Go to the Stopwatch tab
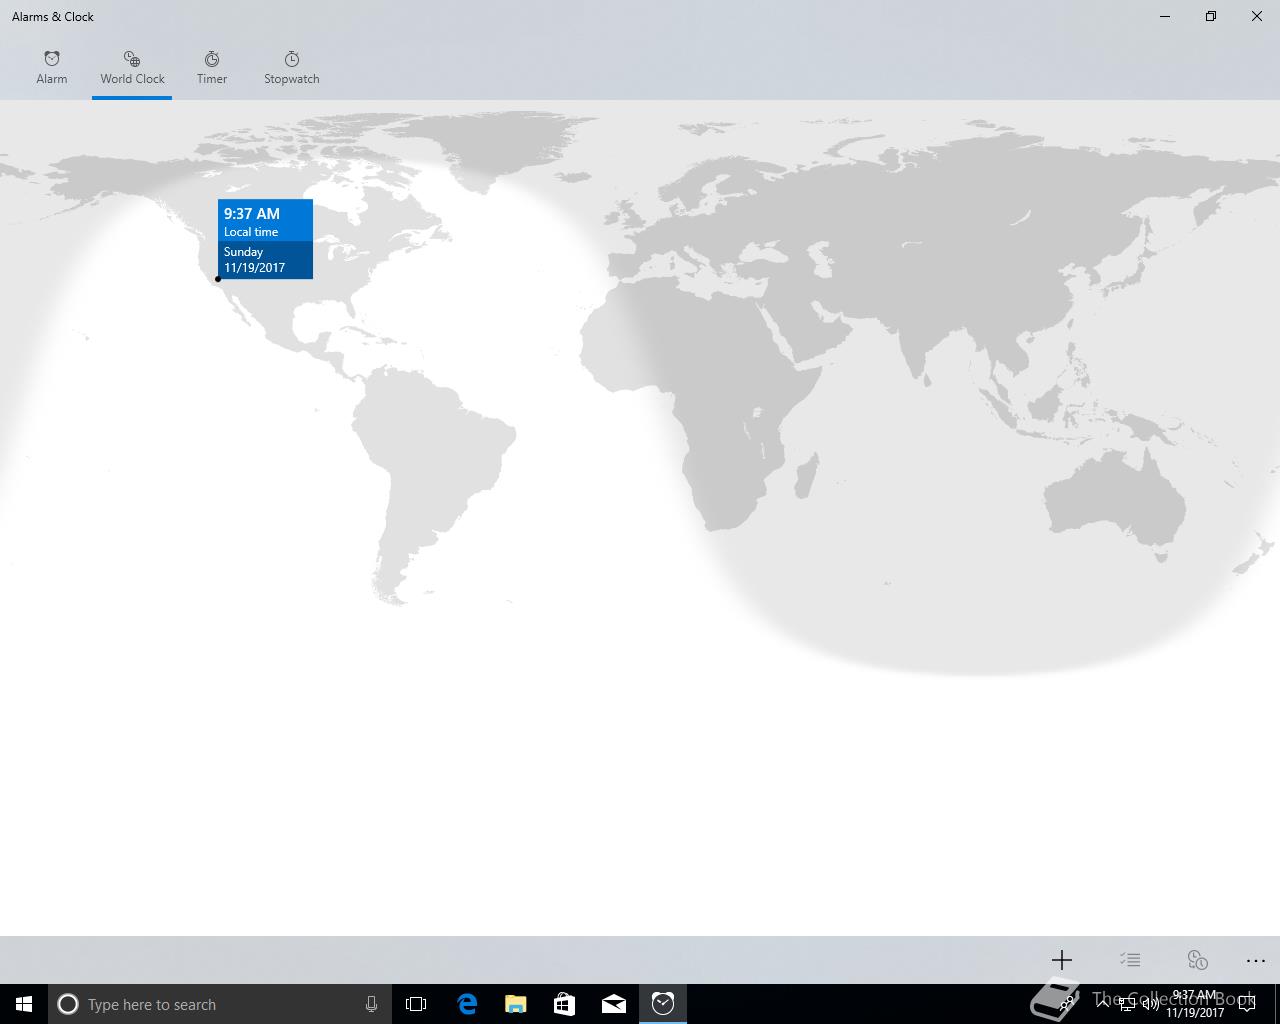1280x1024 pixels. (292, 68)
